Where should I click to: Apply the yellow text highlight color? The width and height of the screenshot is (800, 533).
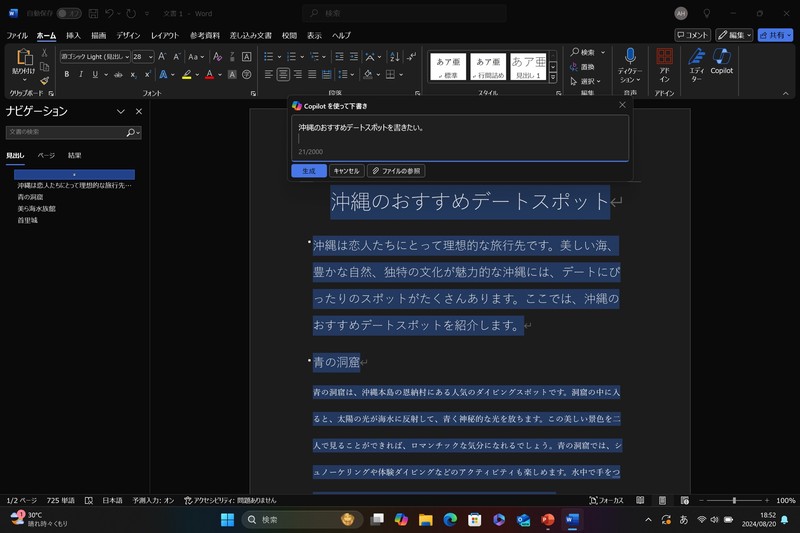point(187,74)
